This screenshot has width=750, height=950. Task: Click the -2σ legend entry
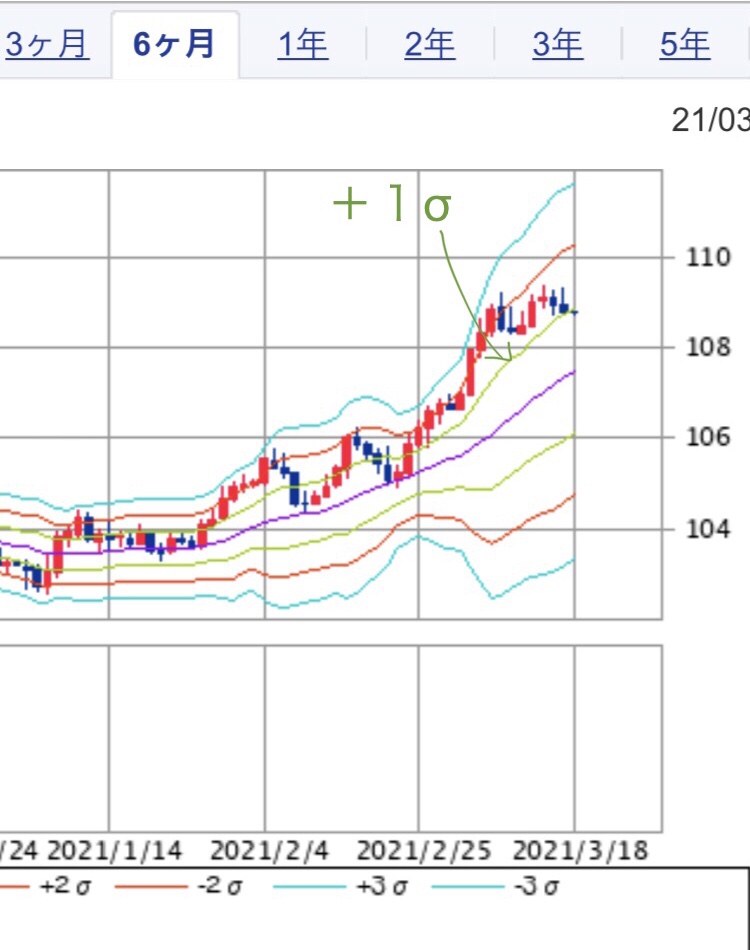point(179,886)
